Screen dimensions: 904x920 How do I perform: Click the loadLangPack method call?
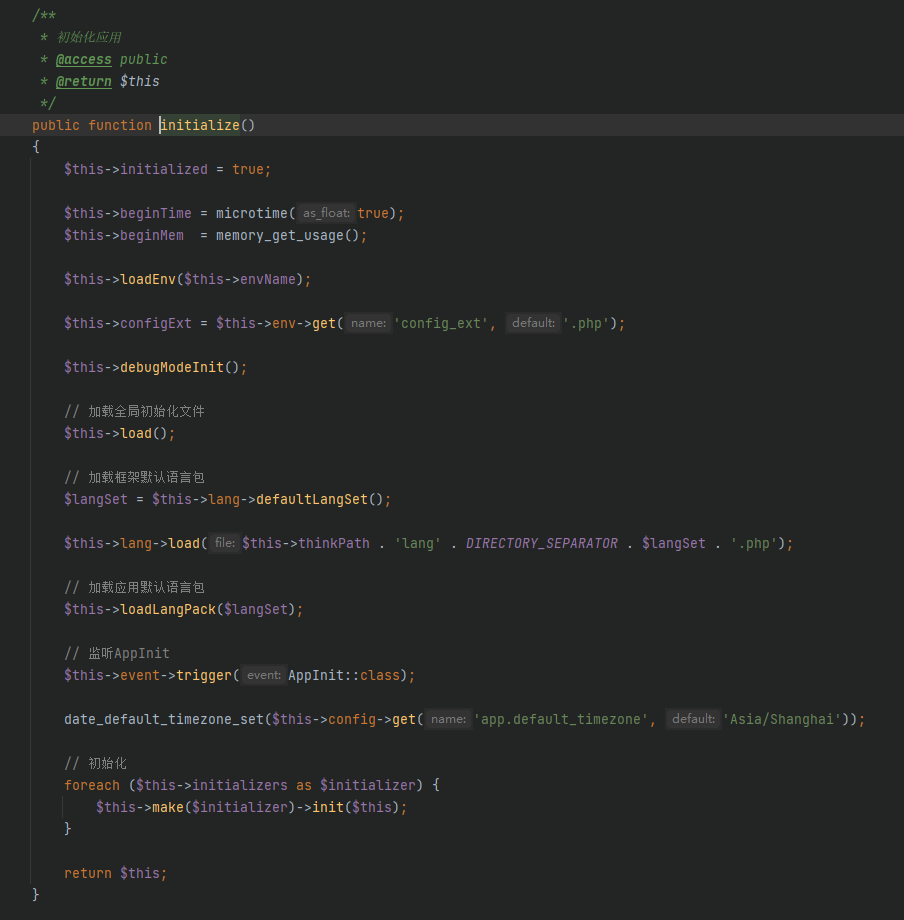point(168,609)
